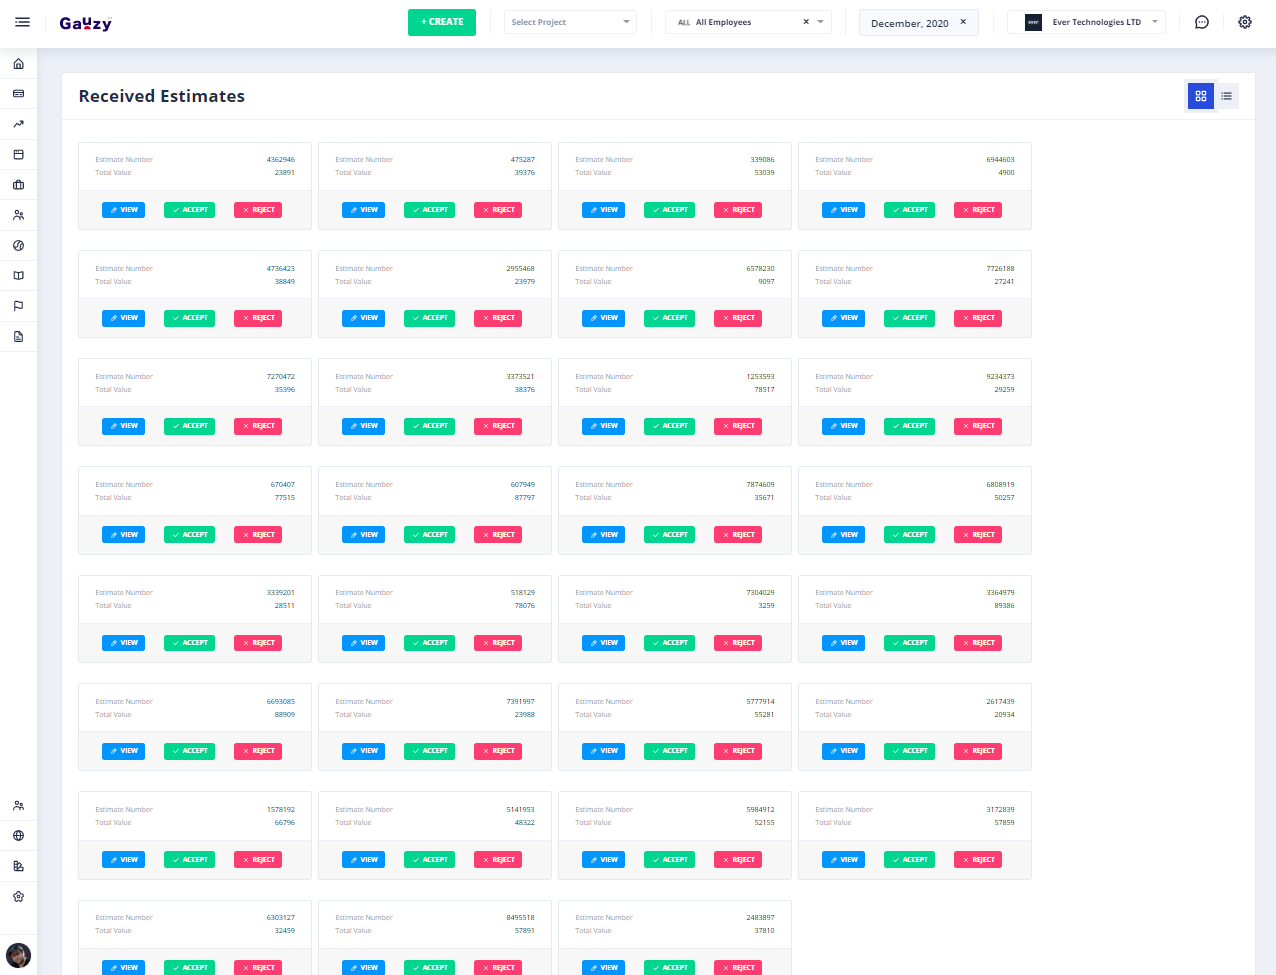Click the trending arrow sidebar icon
The height and width of the screenshot is (975, 1276).
[x=18, y=125]
